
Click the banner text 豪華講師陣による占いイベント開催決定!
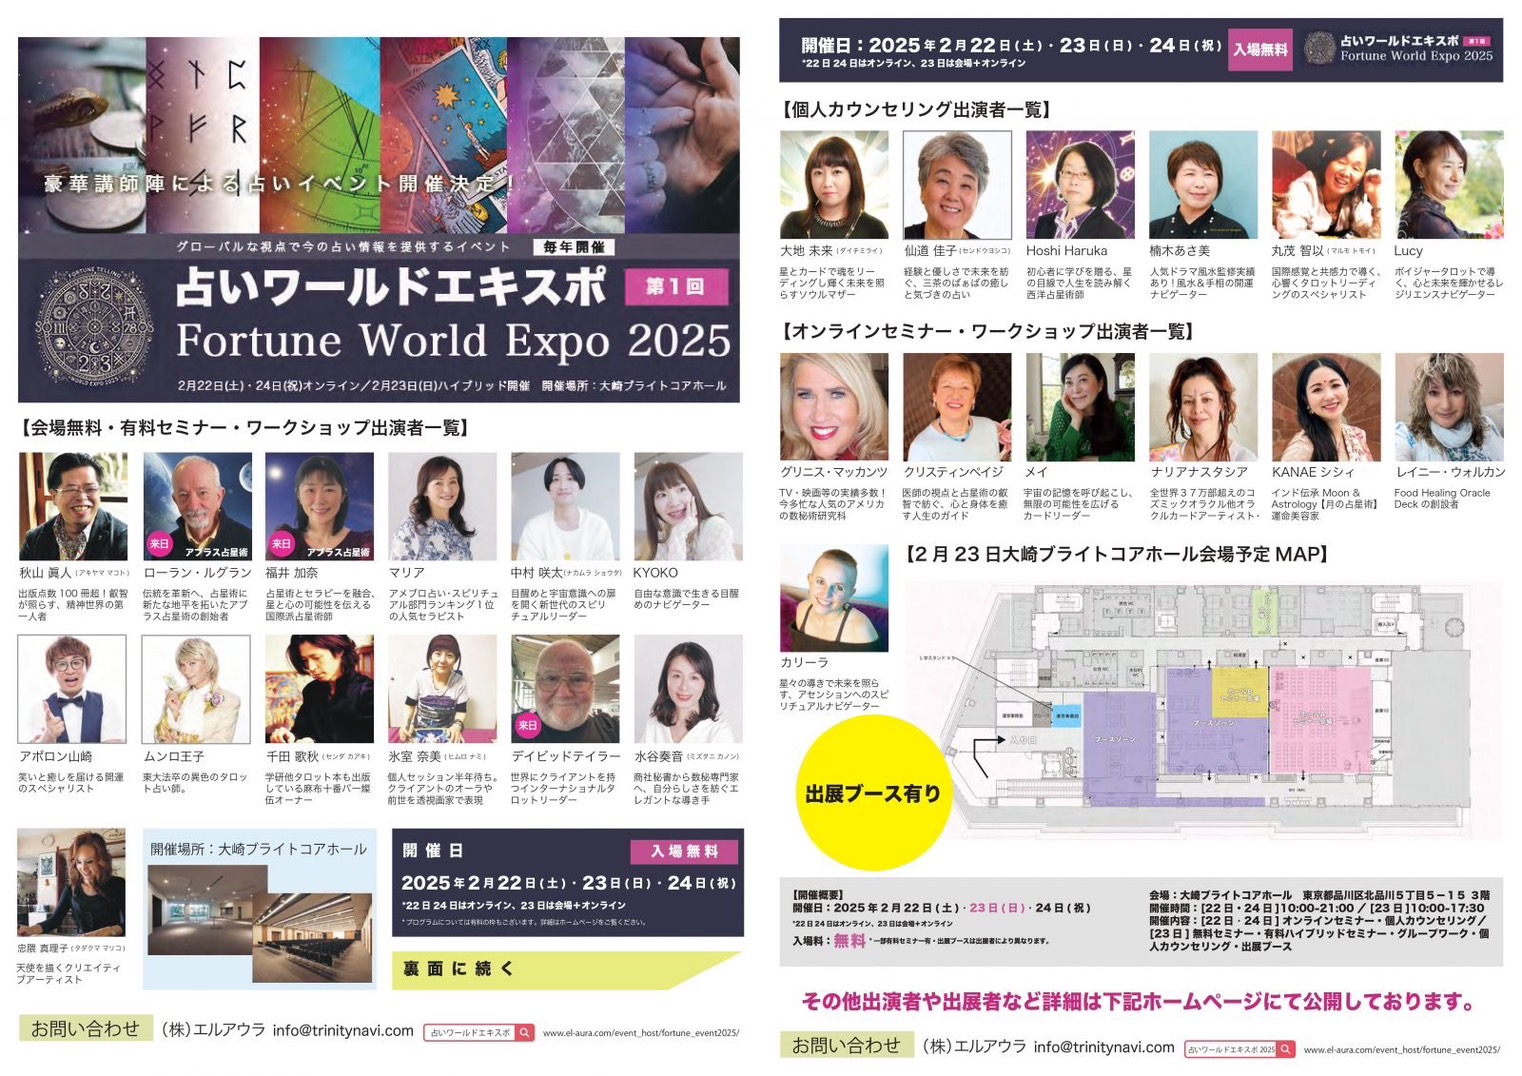click(280, 183)
